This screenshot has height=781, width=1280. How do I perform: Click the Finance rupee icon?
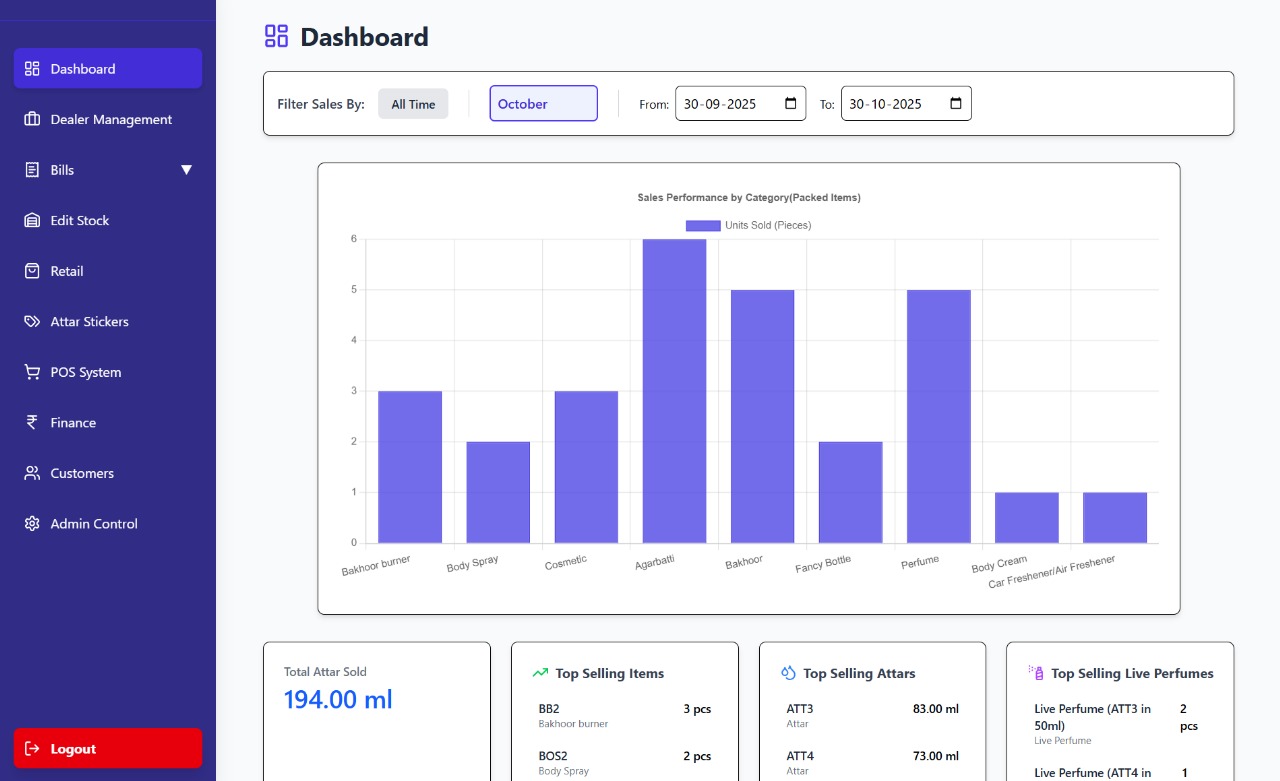point(32,423)
